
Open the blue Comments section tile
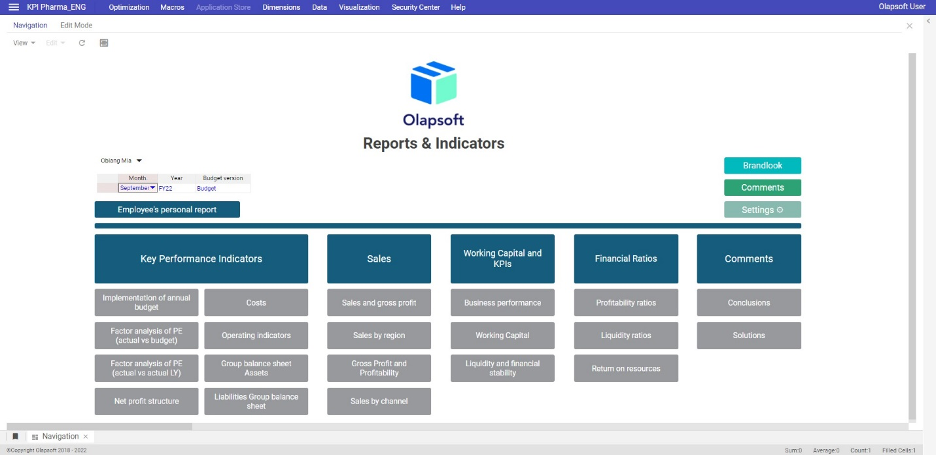[749, 258]
